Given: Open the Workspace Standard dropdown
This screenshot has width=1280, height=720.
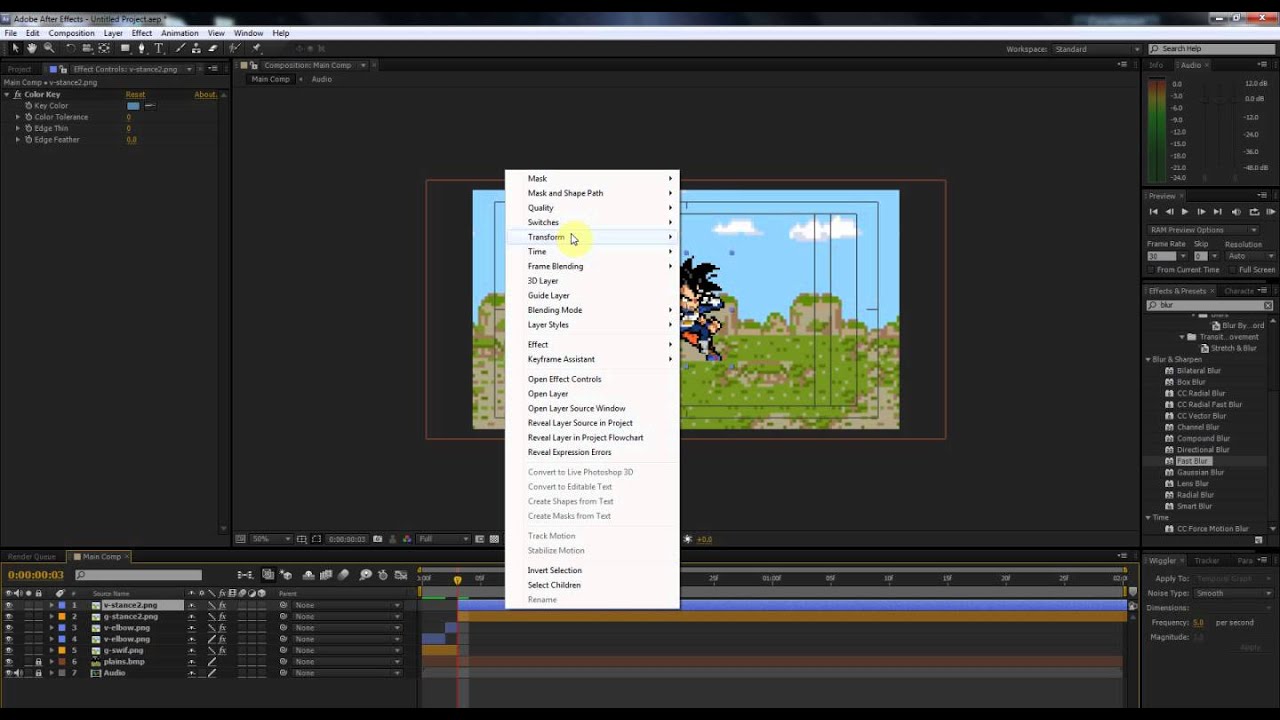Looking at the screenshot, I should (x=1097, y=49).
